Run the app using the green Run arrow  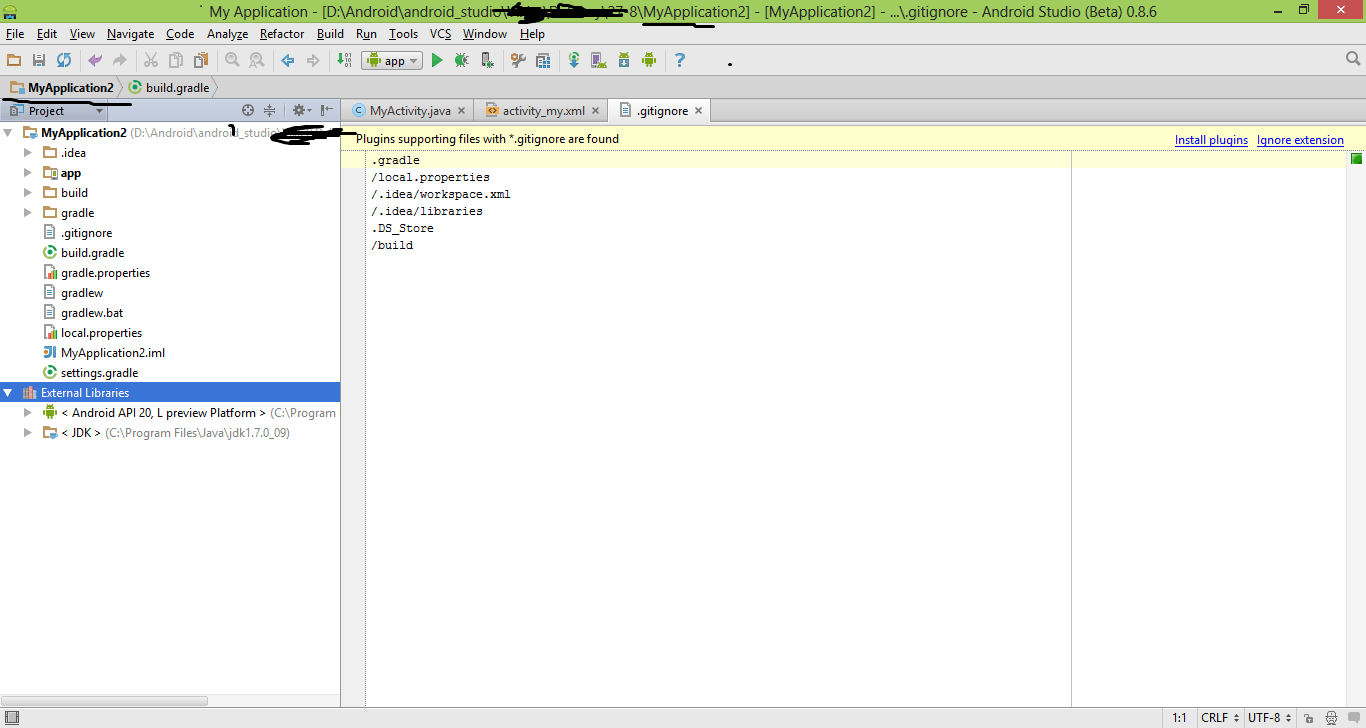click(x=437, y=60)
